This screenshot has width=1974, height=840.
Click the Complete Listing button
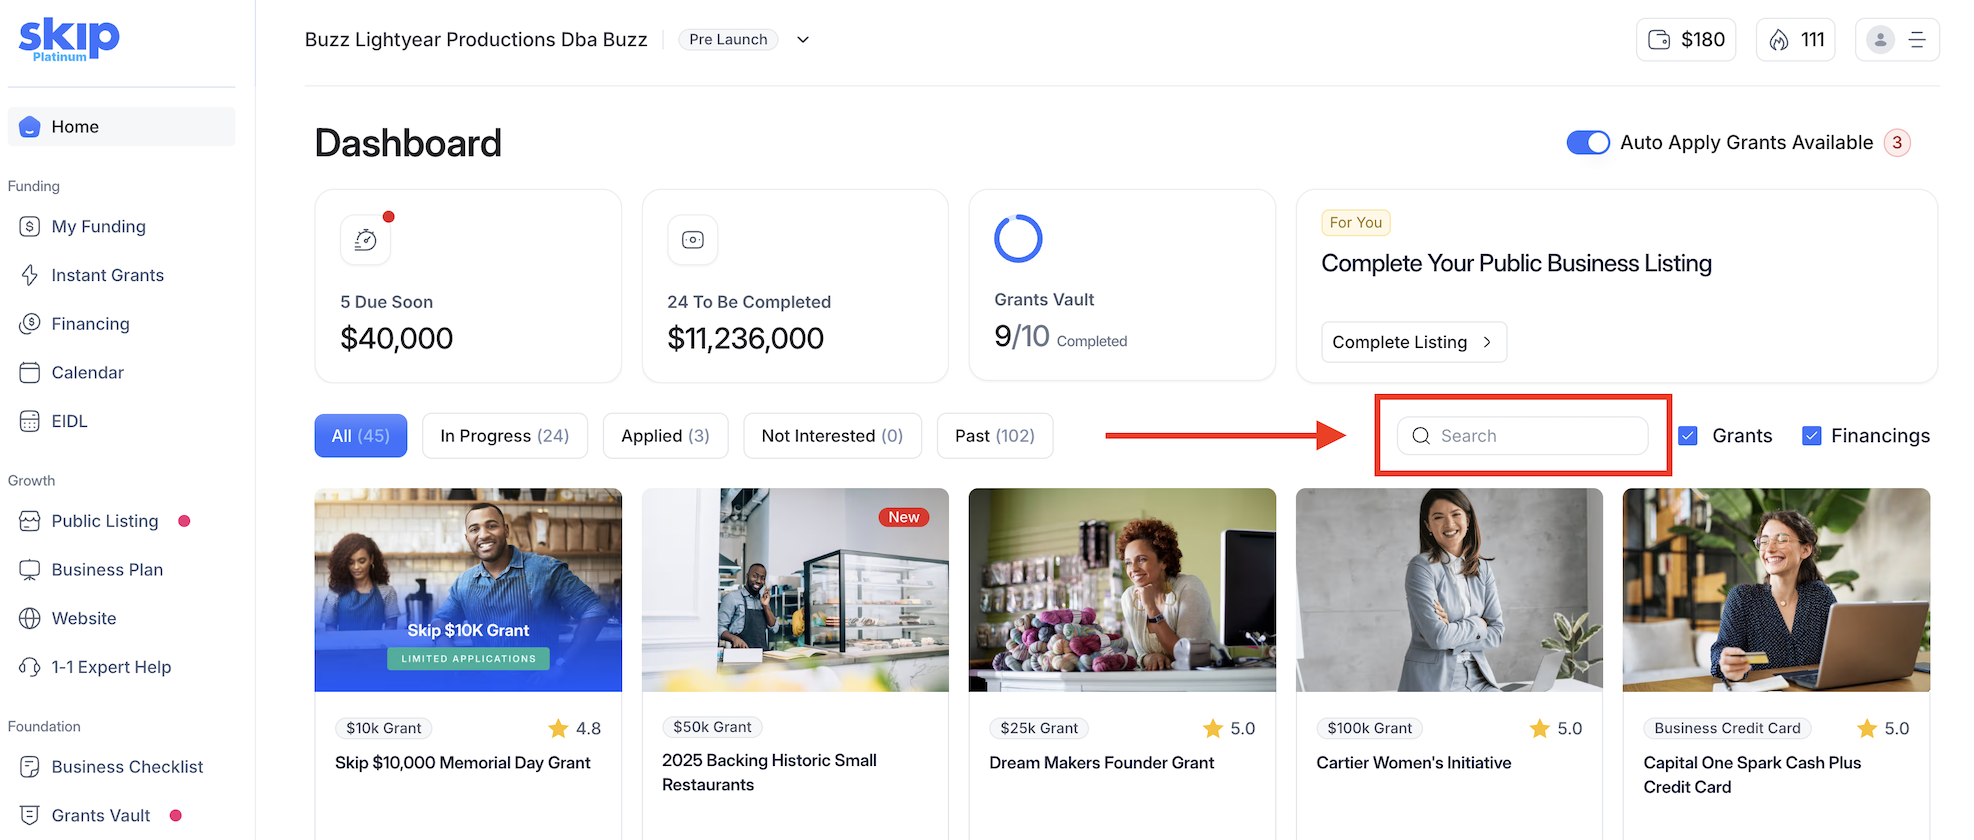pyautogui.click(x=1414, y=342)
